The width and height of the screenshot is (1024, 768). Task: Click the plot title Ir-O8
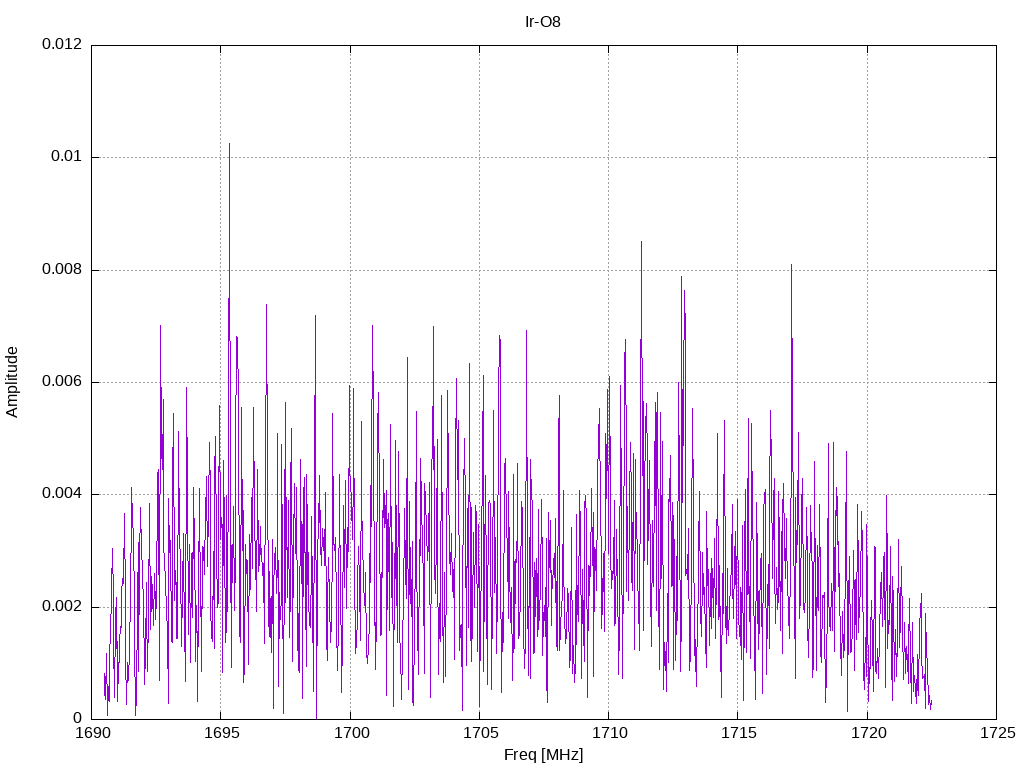(x=543, y=22)
